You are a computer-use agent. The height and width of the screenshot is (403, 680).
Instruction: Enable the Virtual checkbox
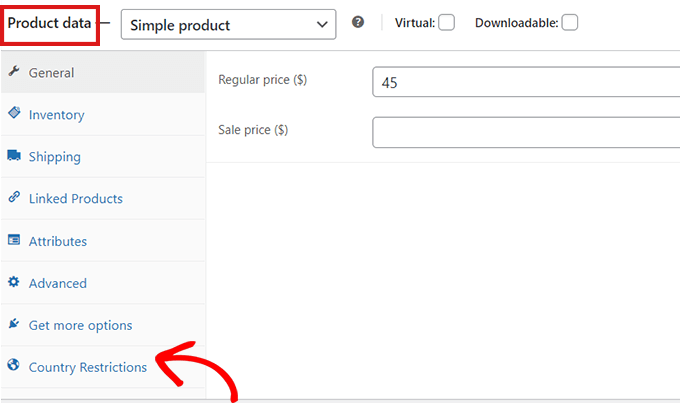click(446, 22)
